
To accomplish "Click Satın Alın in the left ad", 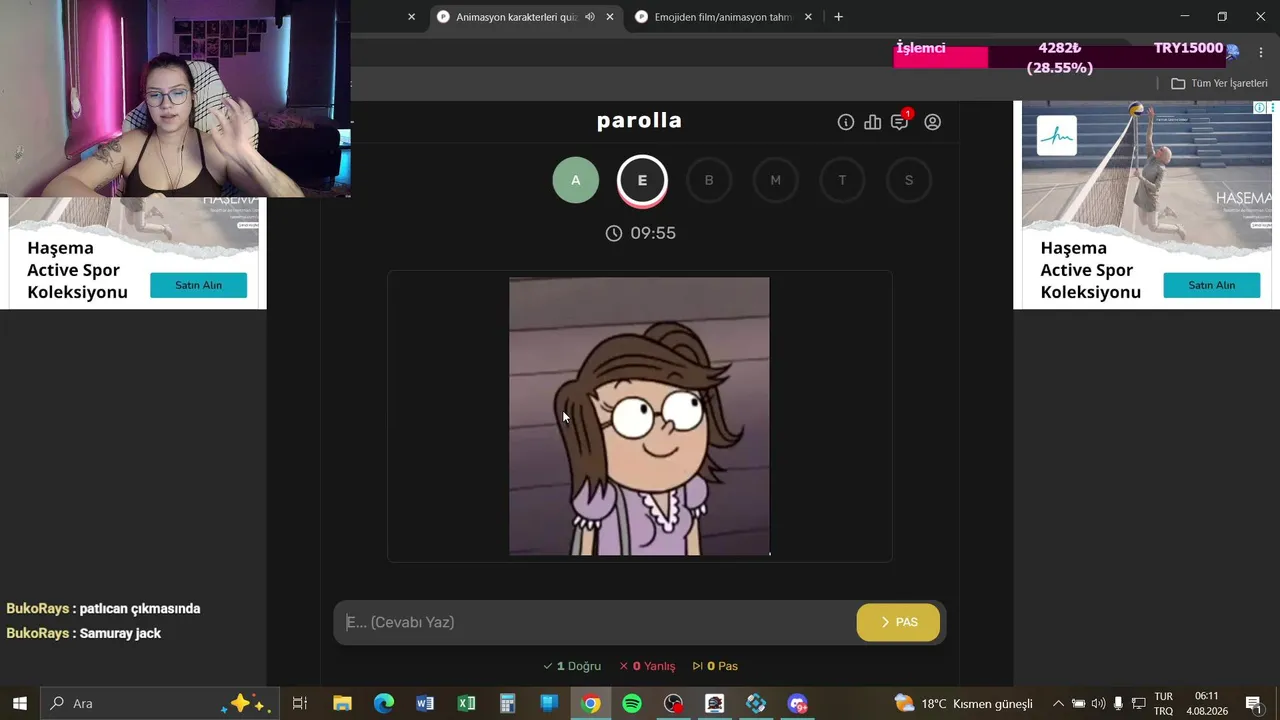I will pyautogui.click(x=198, y=285).
